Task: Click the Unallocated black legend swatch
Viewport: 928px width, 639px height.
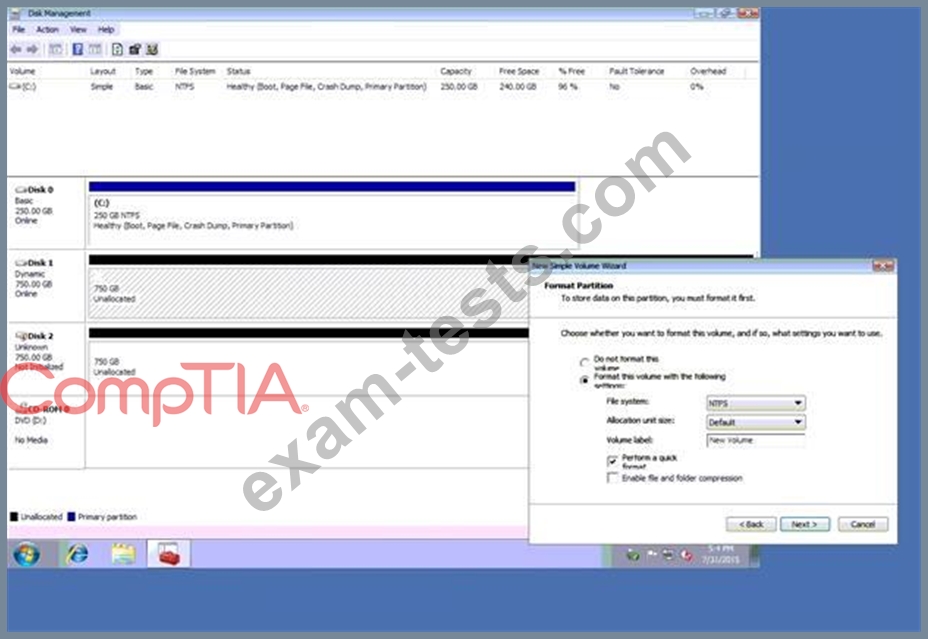Action: pos(14,517)
